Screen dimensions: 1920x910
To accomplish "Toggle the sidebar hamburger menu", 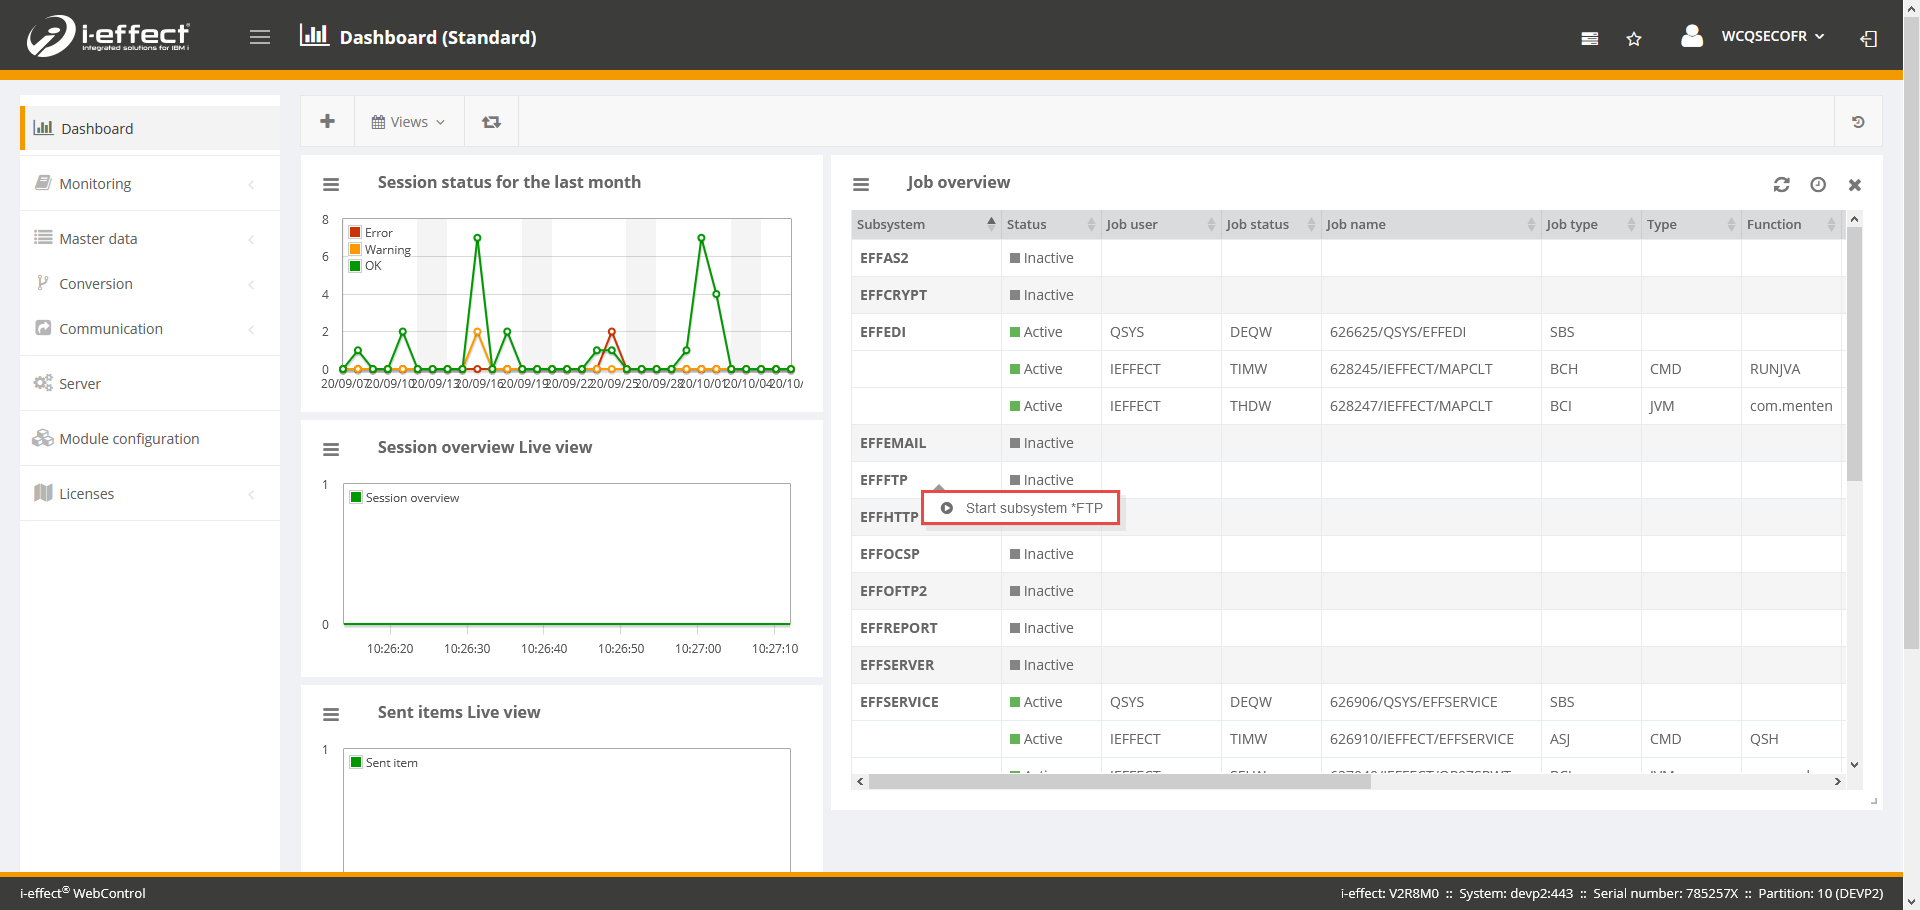I will coord(260,37).
